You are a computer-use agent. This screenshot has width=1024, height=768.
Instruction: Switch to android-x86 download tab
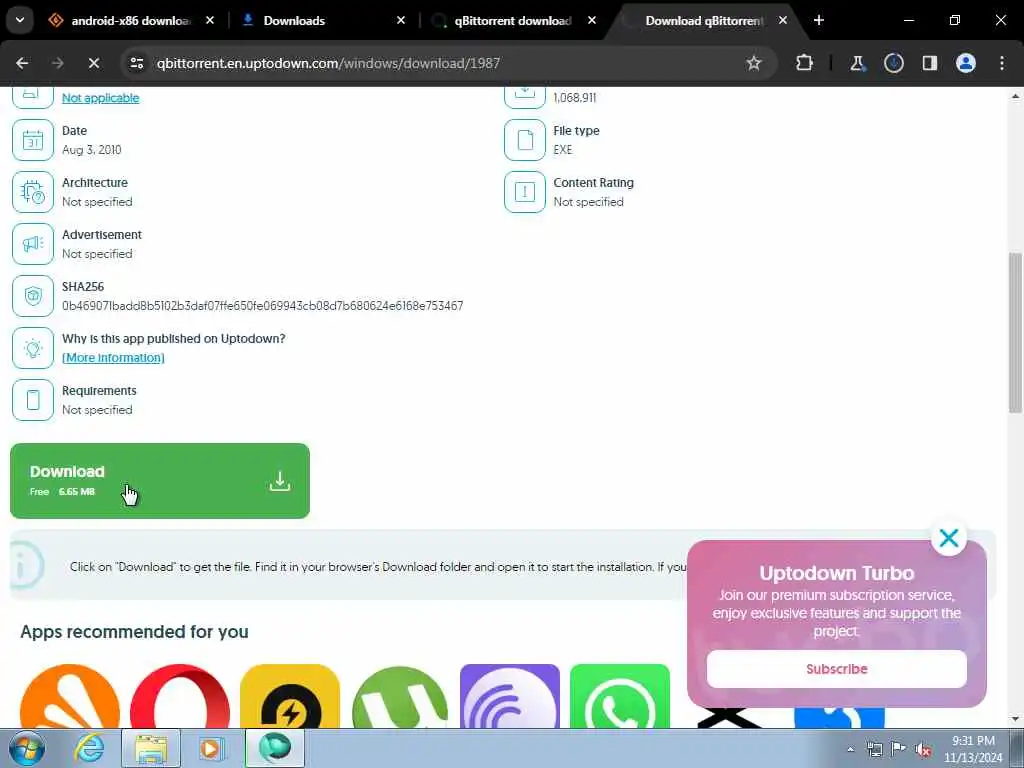pos(131,21)
